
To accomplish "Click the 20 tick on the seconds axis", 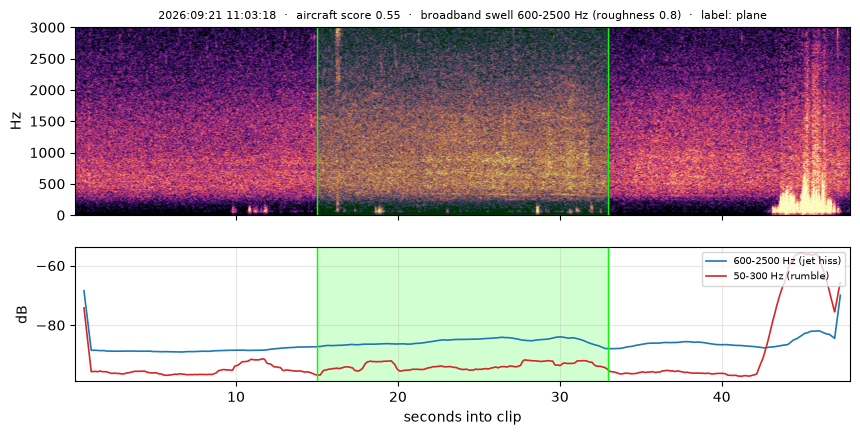I will (x=398, y=396).
